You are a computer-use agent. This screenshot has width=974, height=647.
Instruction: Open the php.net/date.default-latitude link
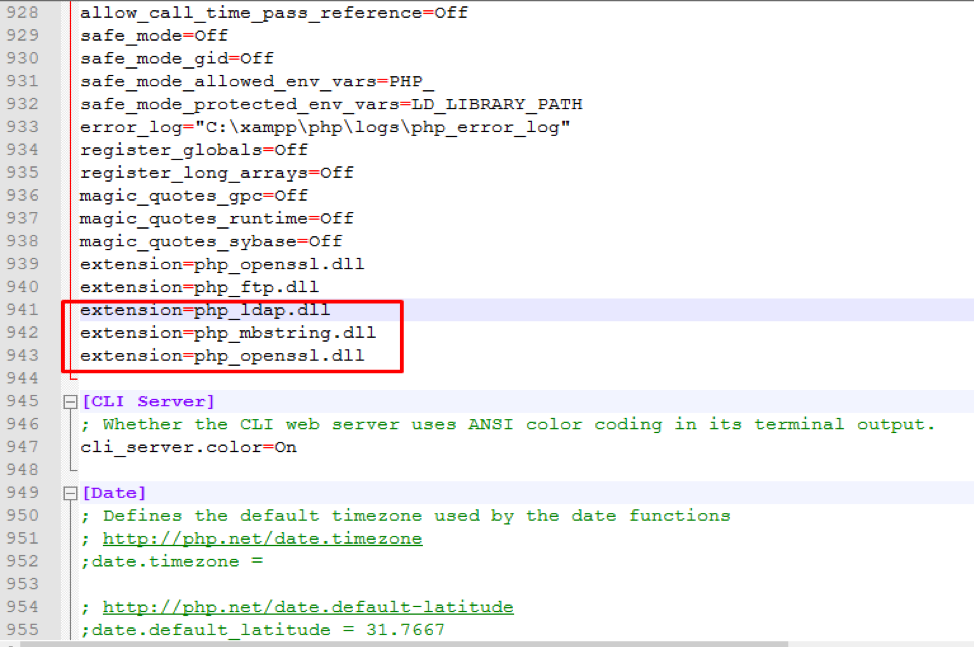click(x=308, y=607)
